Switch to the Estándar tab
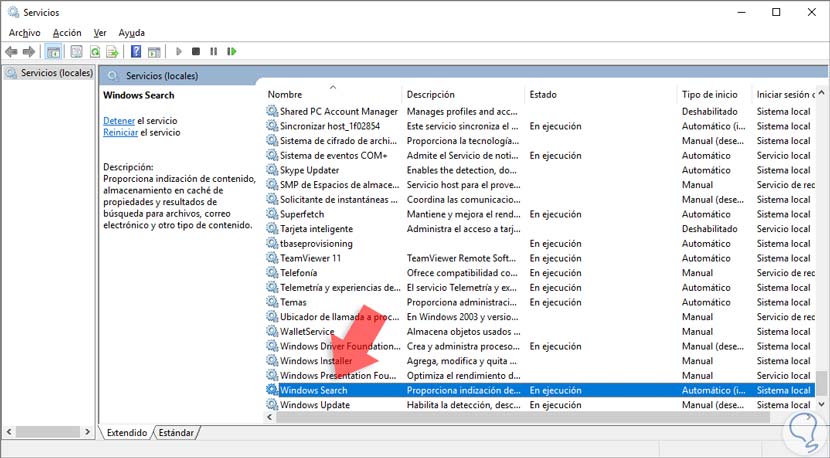Viewport: 830px width, 458px height. 176,433
